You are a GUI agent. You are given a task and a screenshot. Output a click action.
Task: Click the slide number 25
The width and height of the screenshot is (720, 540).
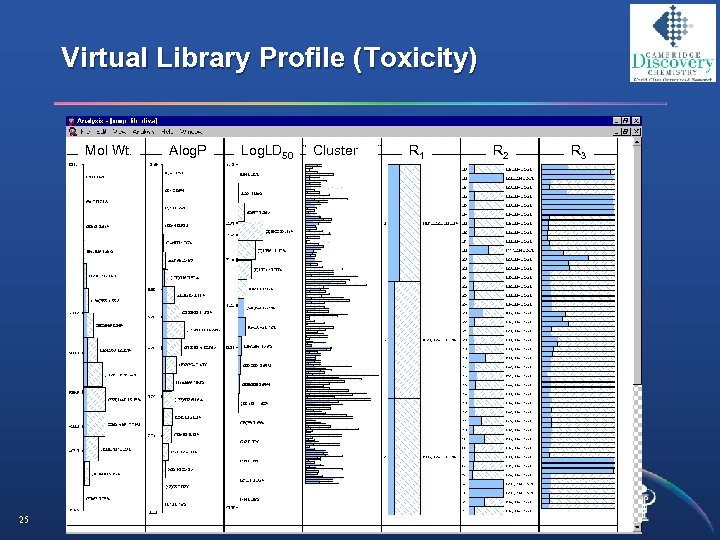[x=23, y=519]
